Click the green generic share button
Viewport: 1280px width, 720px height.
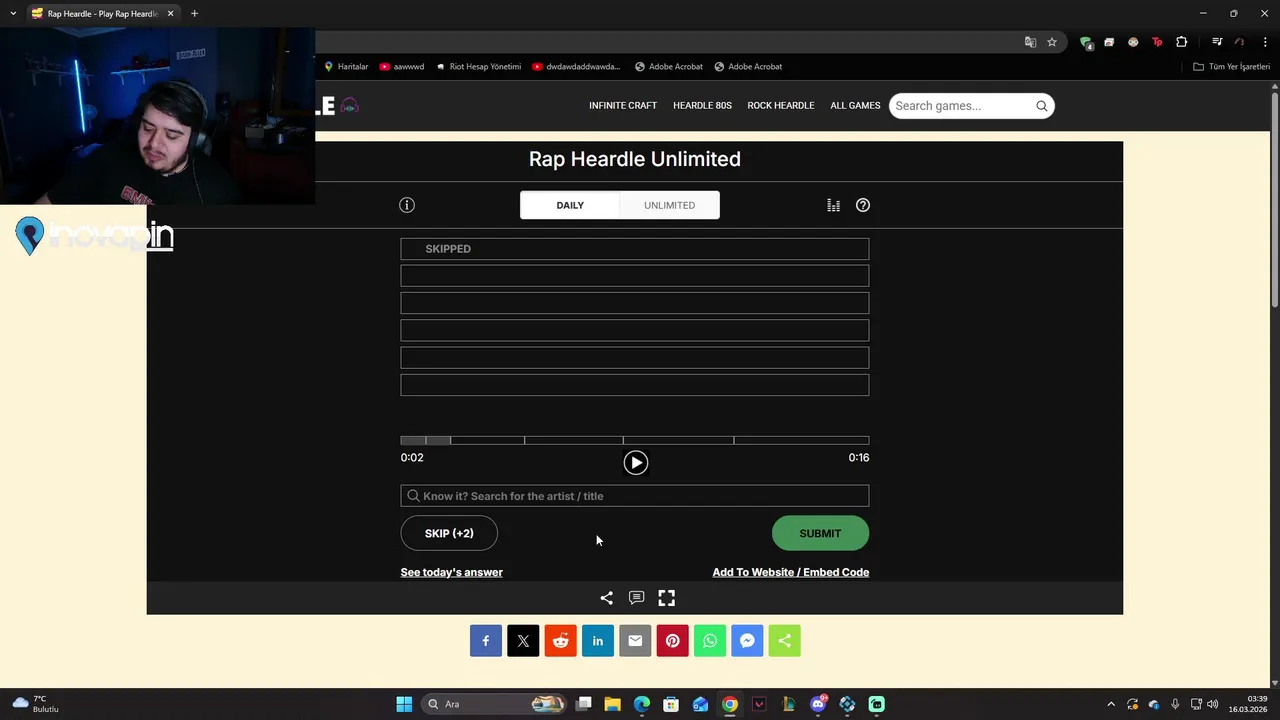coord(785,641)
